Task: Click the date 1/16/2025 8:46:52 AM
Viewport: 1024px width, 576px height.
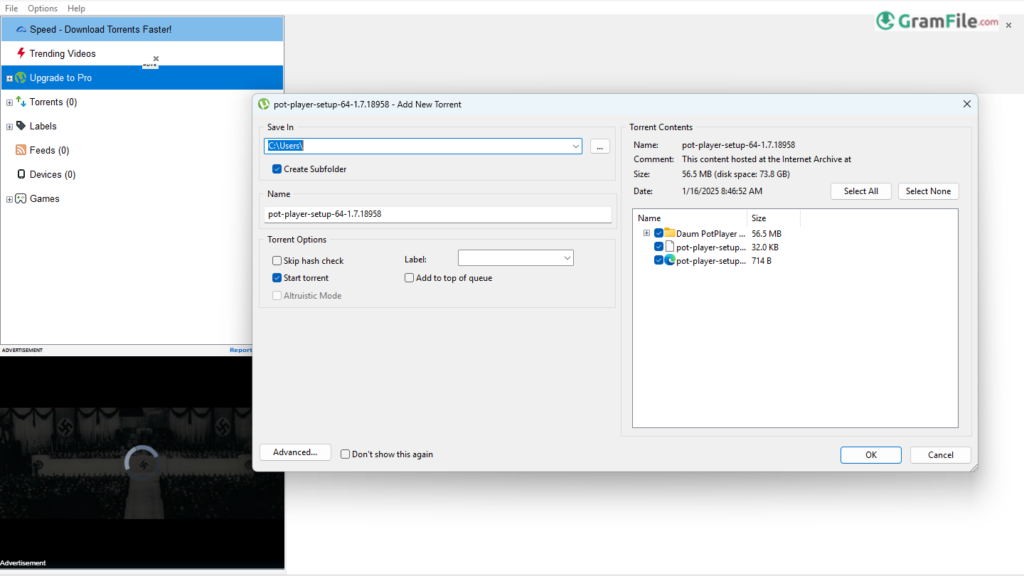Action: (722, 191)
